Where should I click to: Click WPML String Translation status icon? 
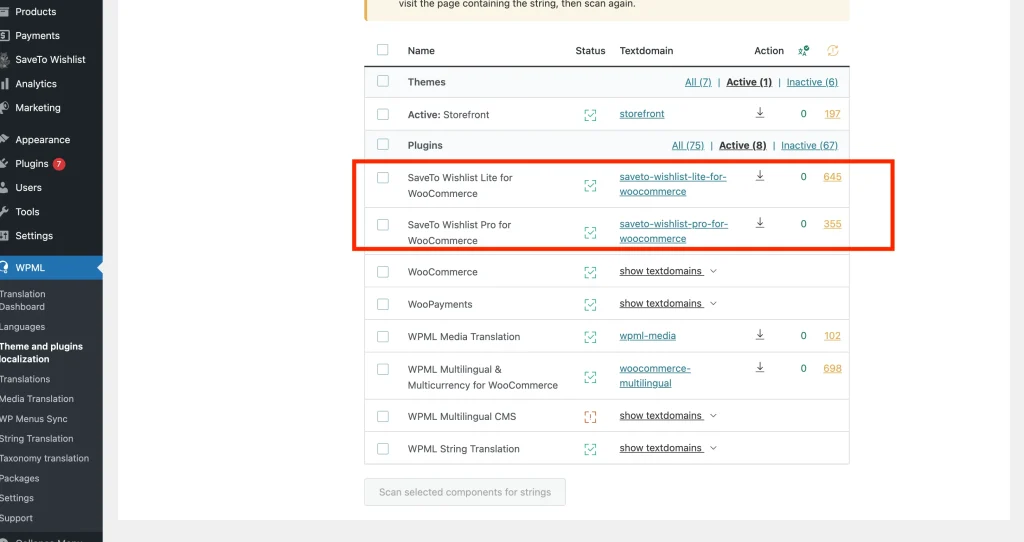pyautogui.click(x=590, y=449)
